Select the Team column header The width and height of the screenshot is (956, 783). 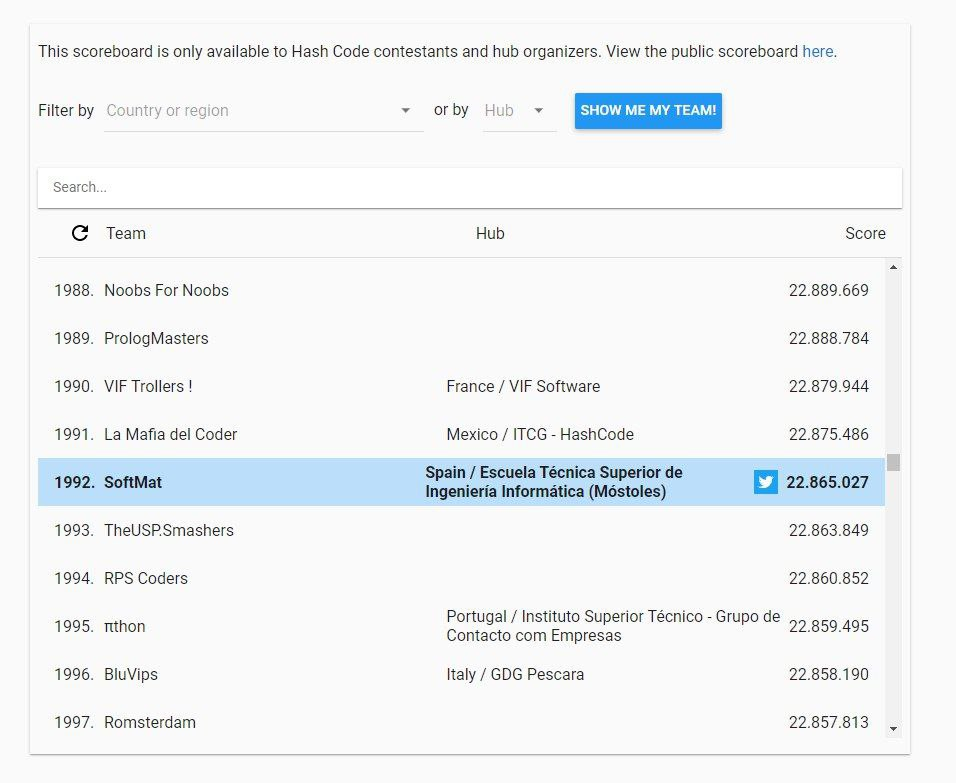(x=126, y=233)
